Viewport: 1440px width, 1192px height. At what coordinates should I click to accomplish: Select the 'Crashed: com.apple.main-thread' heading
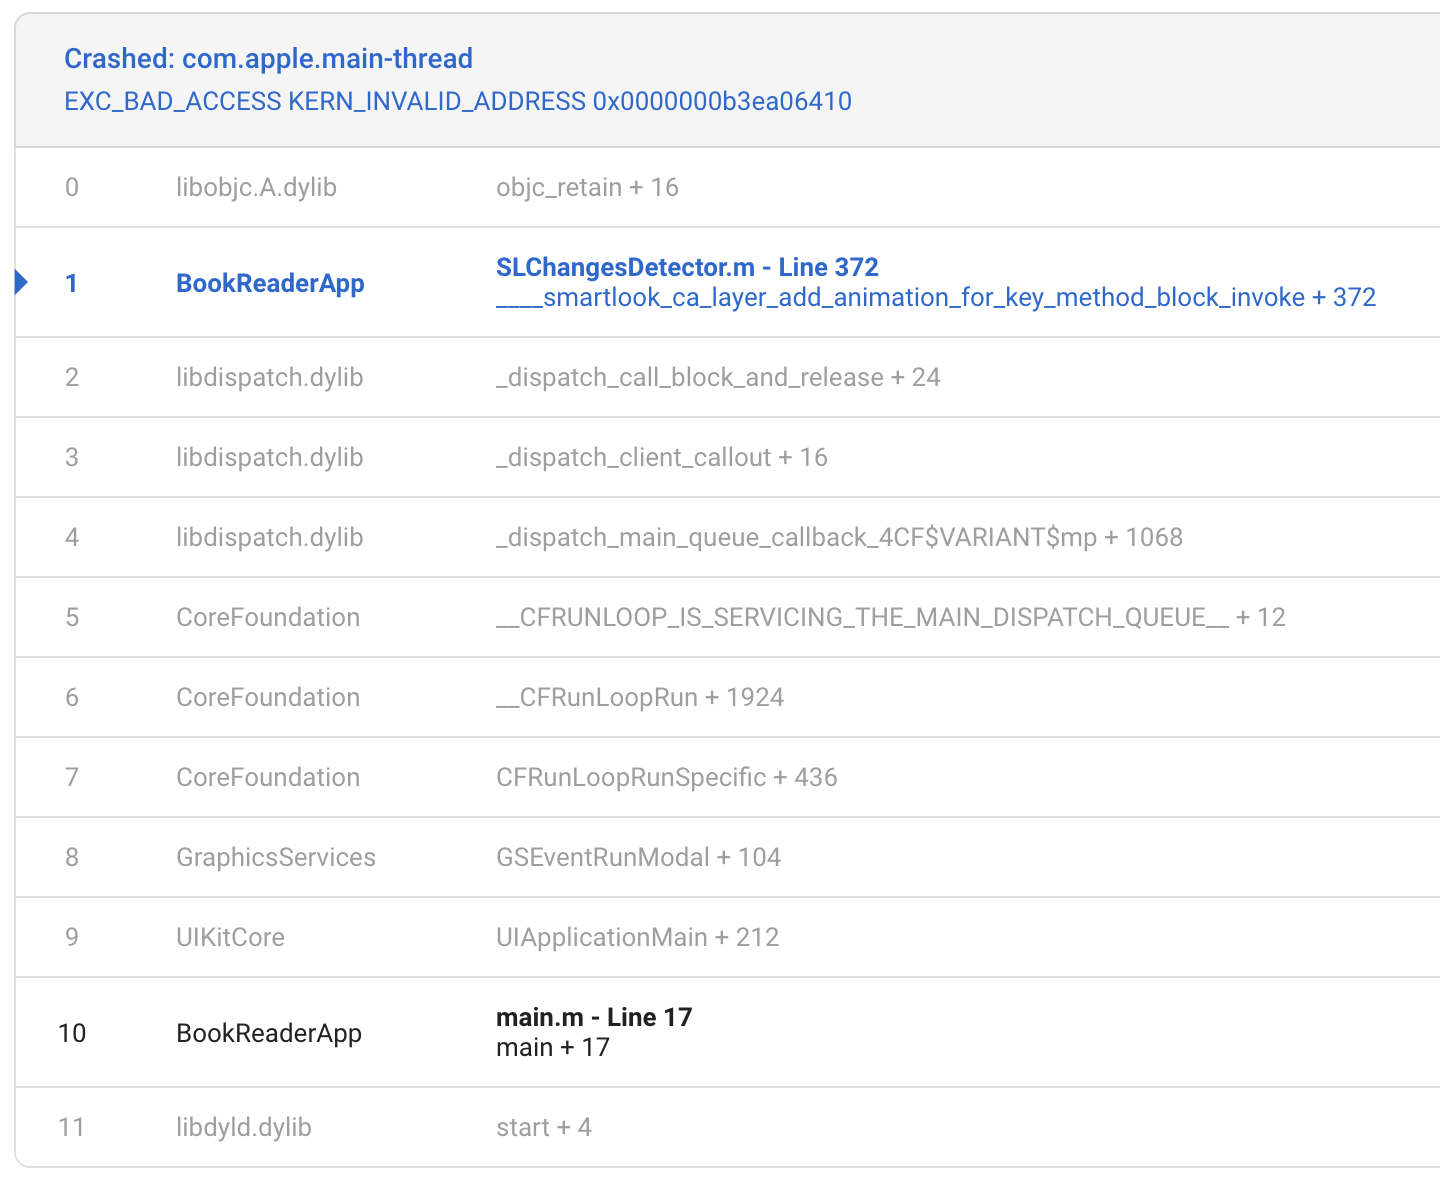click(268, 59)
